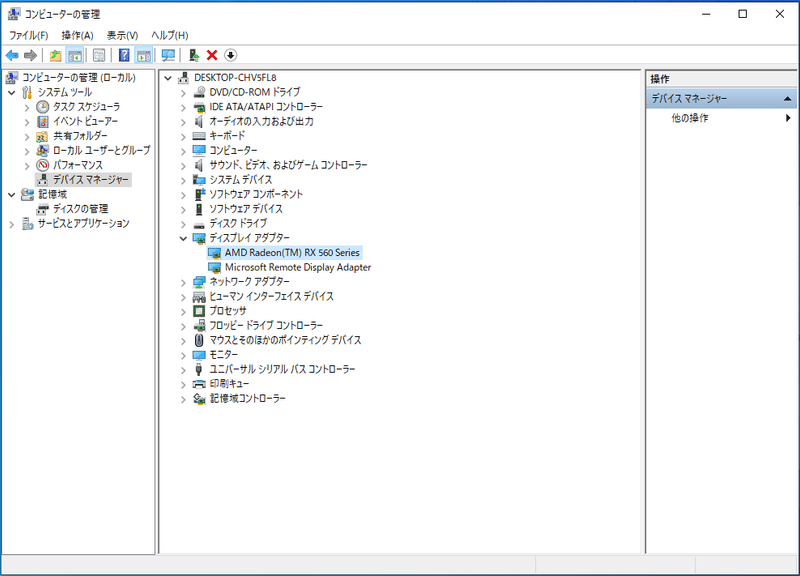Select オーディオの入力および出力 category

(261, 121)
